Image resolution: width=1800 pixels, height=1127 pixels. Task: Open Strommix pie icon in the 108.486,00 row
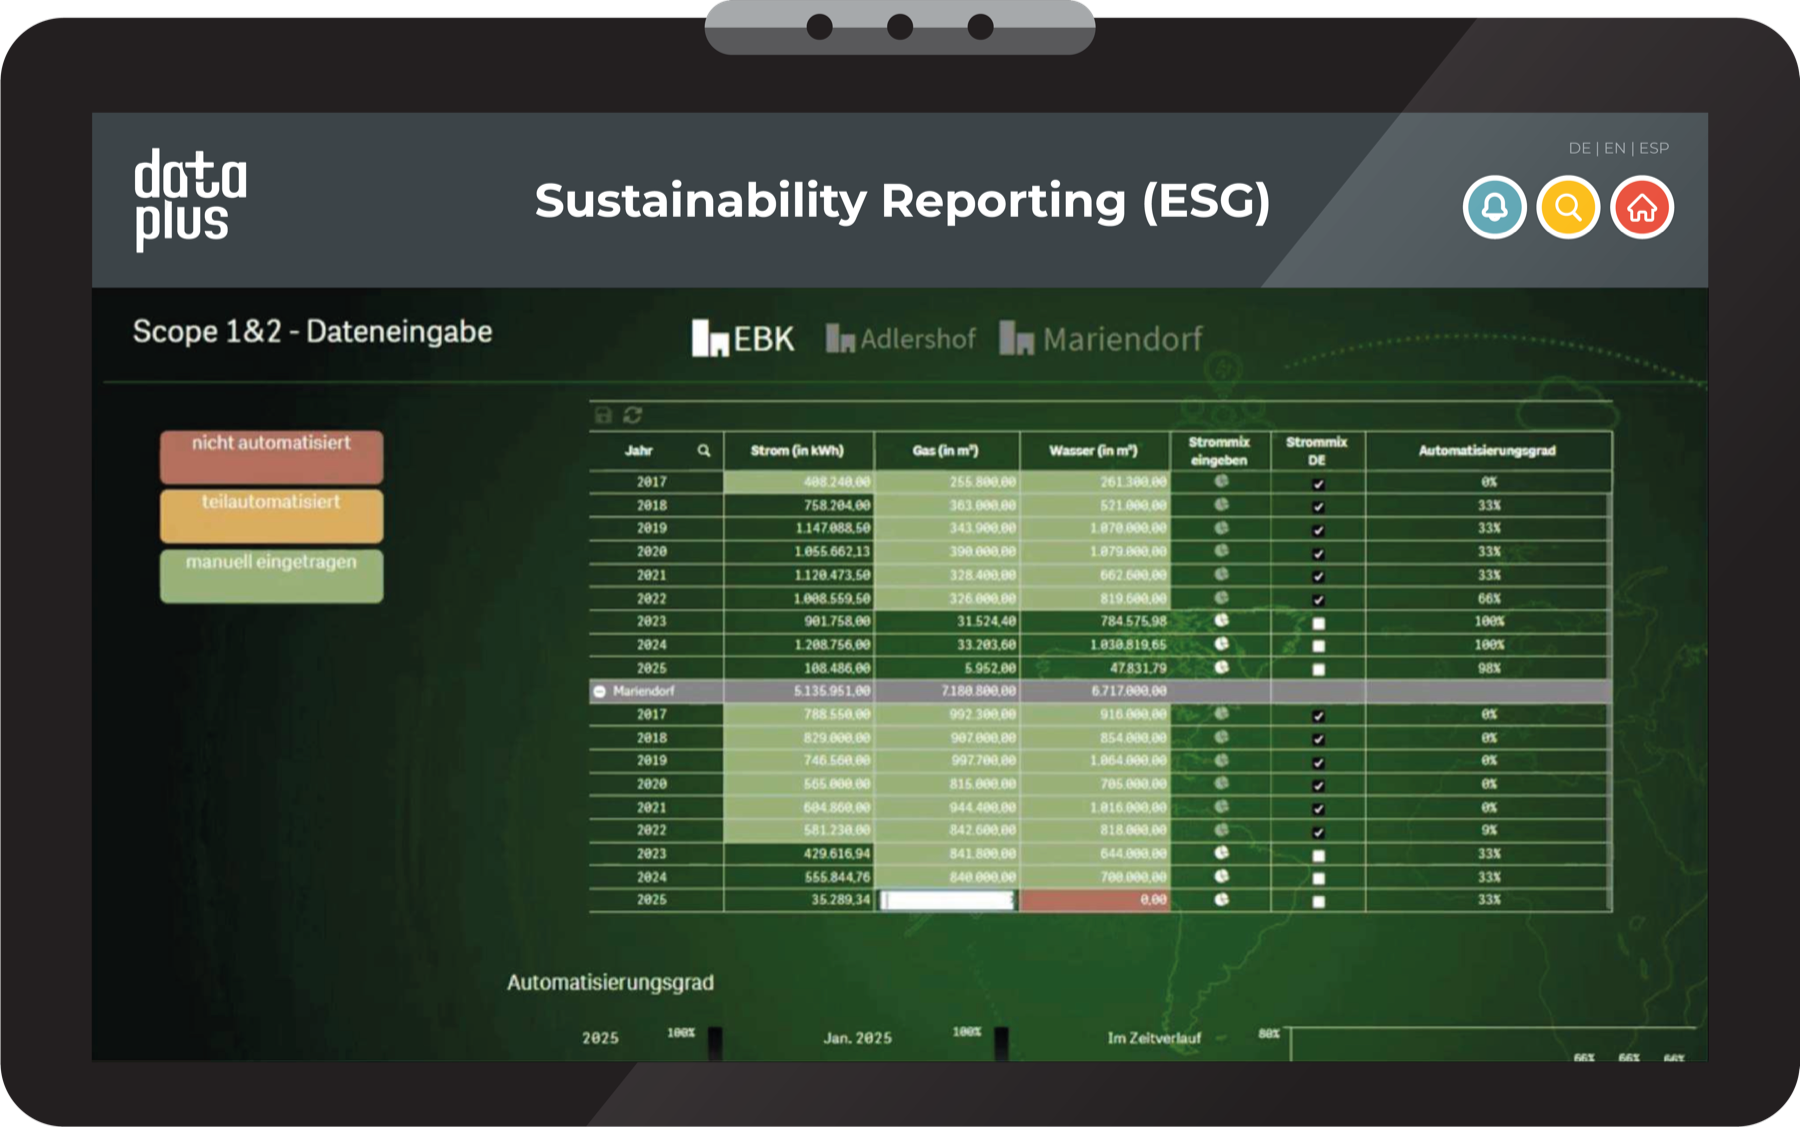coord(1221,667)
